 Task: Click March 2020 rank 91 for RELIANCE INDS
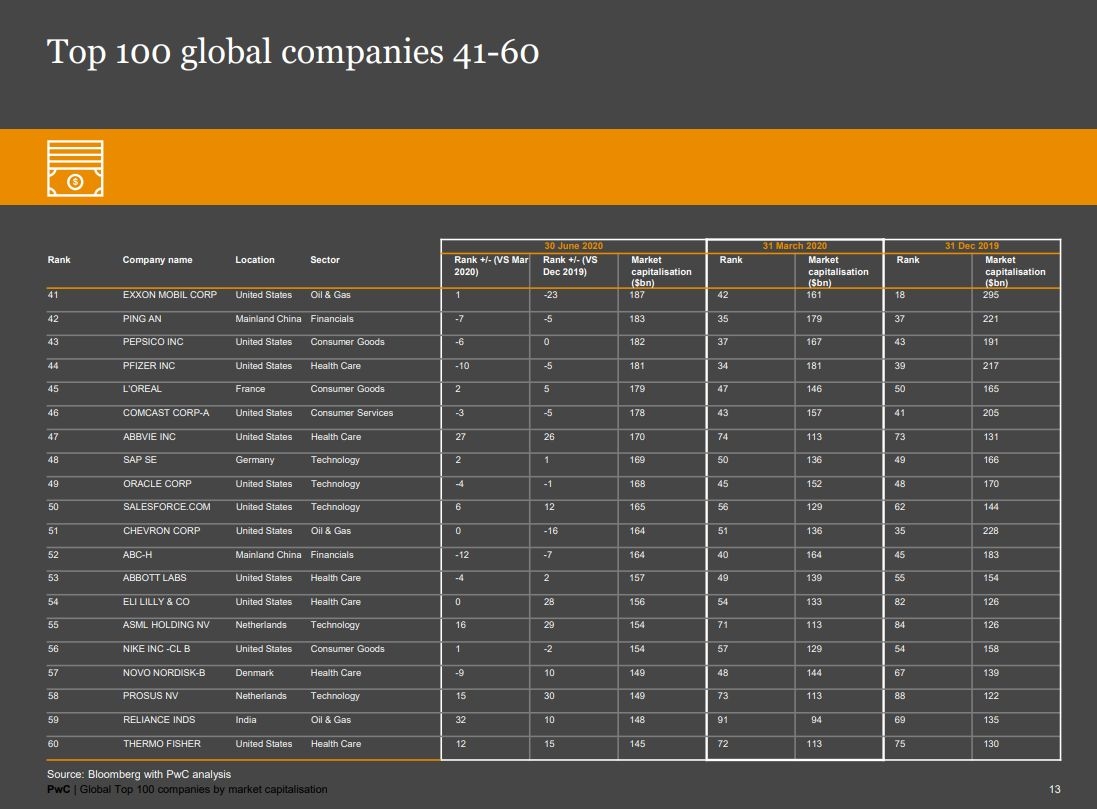(x=723, y=719)
